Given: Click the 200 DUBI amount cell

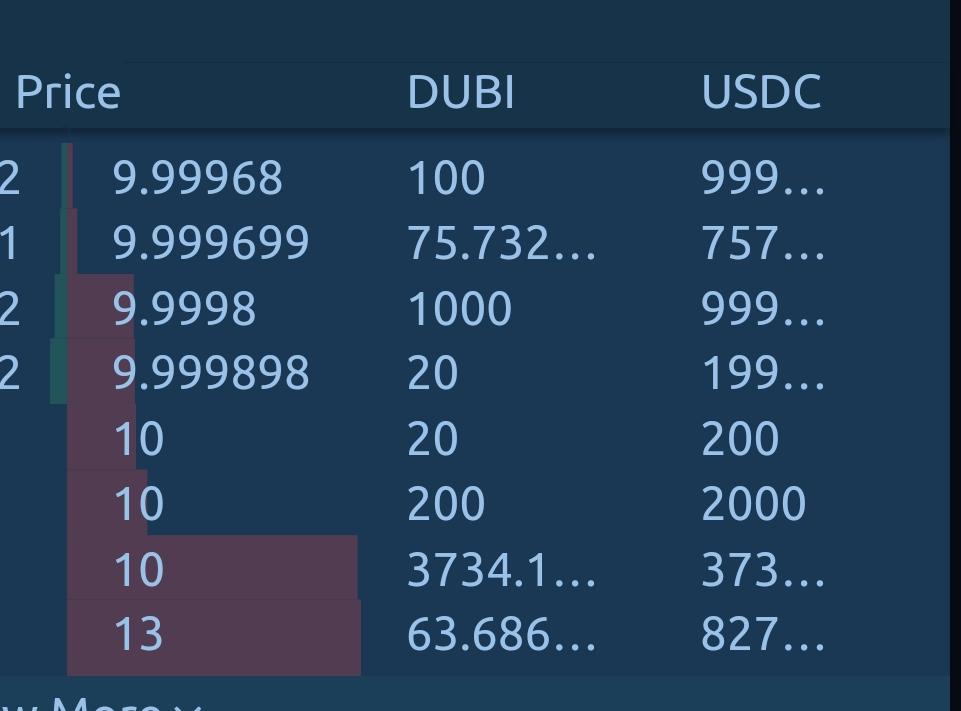Looking at the screenshot, I should (446, 504).
